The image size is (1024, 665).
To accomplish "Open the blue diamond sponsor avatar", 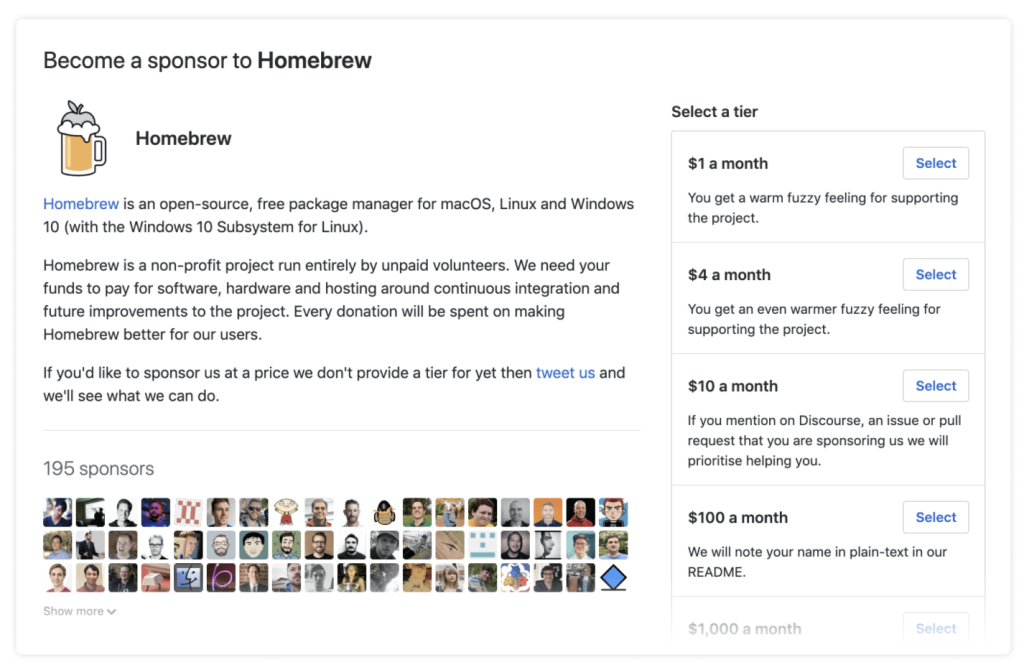I will point(613,577).
